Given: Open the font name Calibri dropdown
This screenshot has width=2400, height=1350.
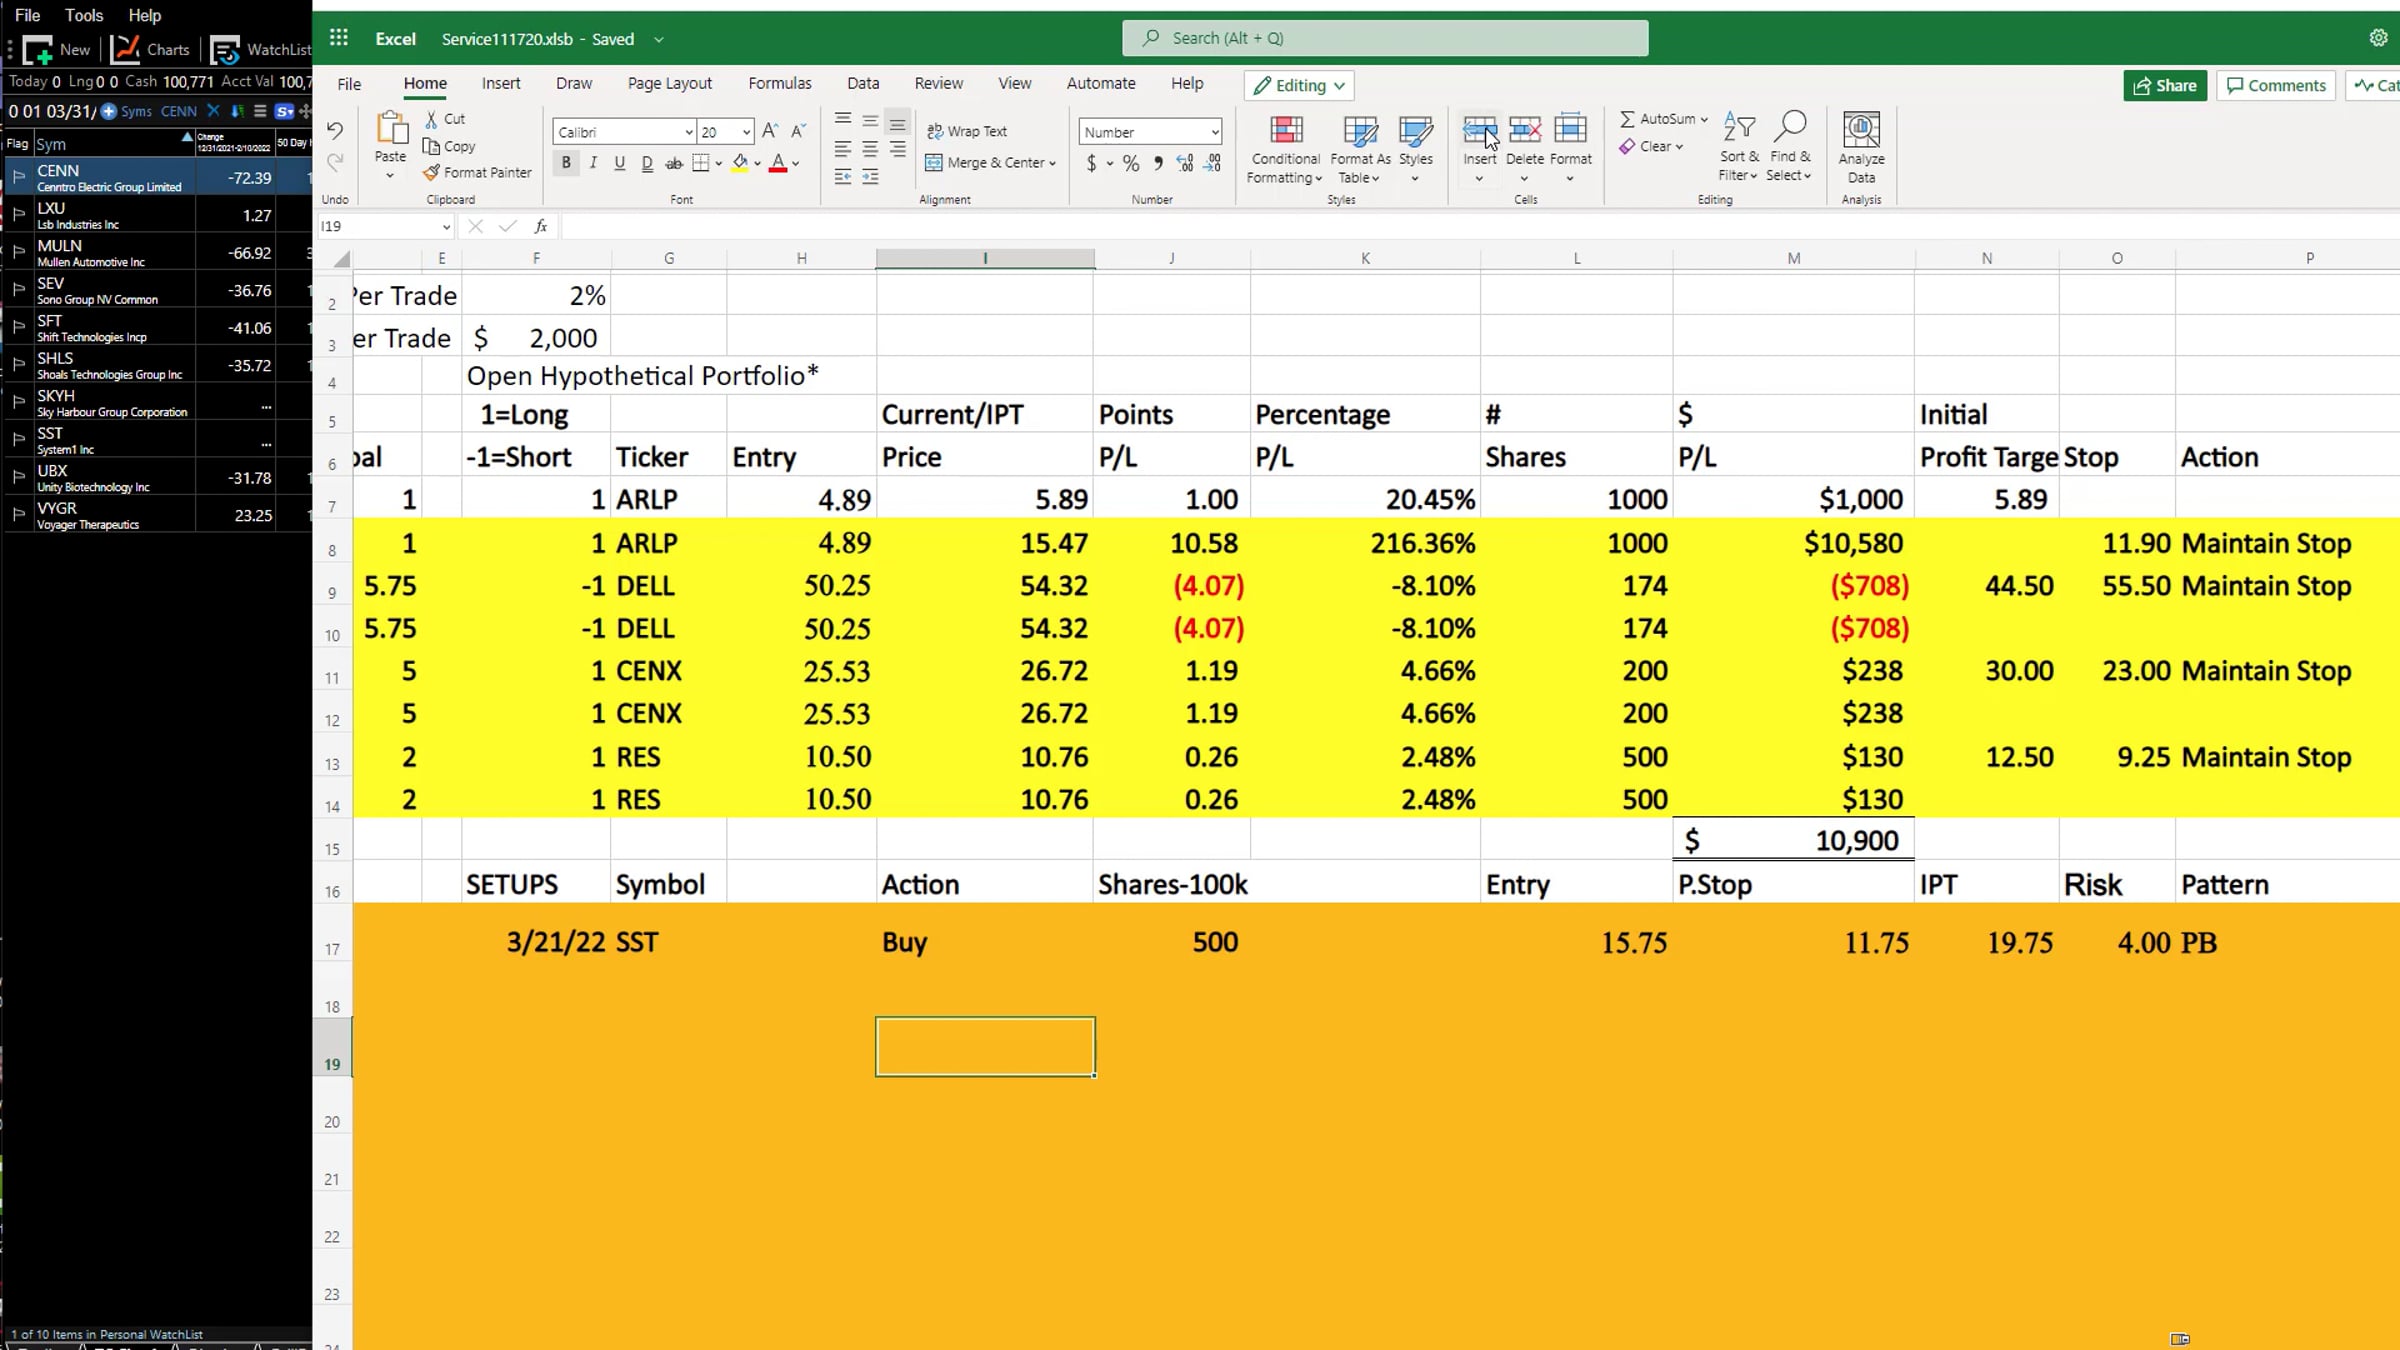Looking at the screenshot, I should 688,132.
